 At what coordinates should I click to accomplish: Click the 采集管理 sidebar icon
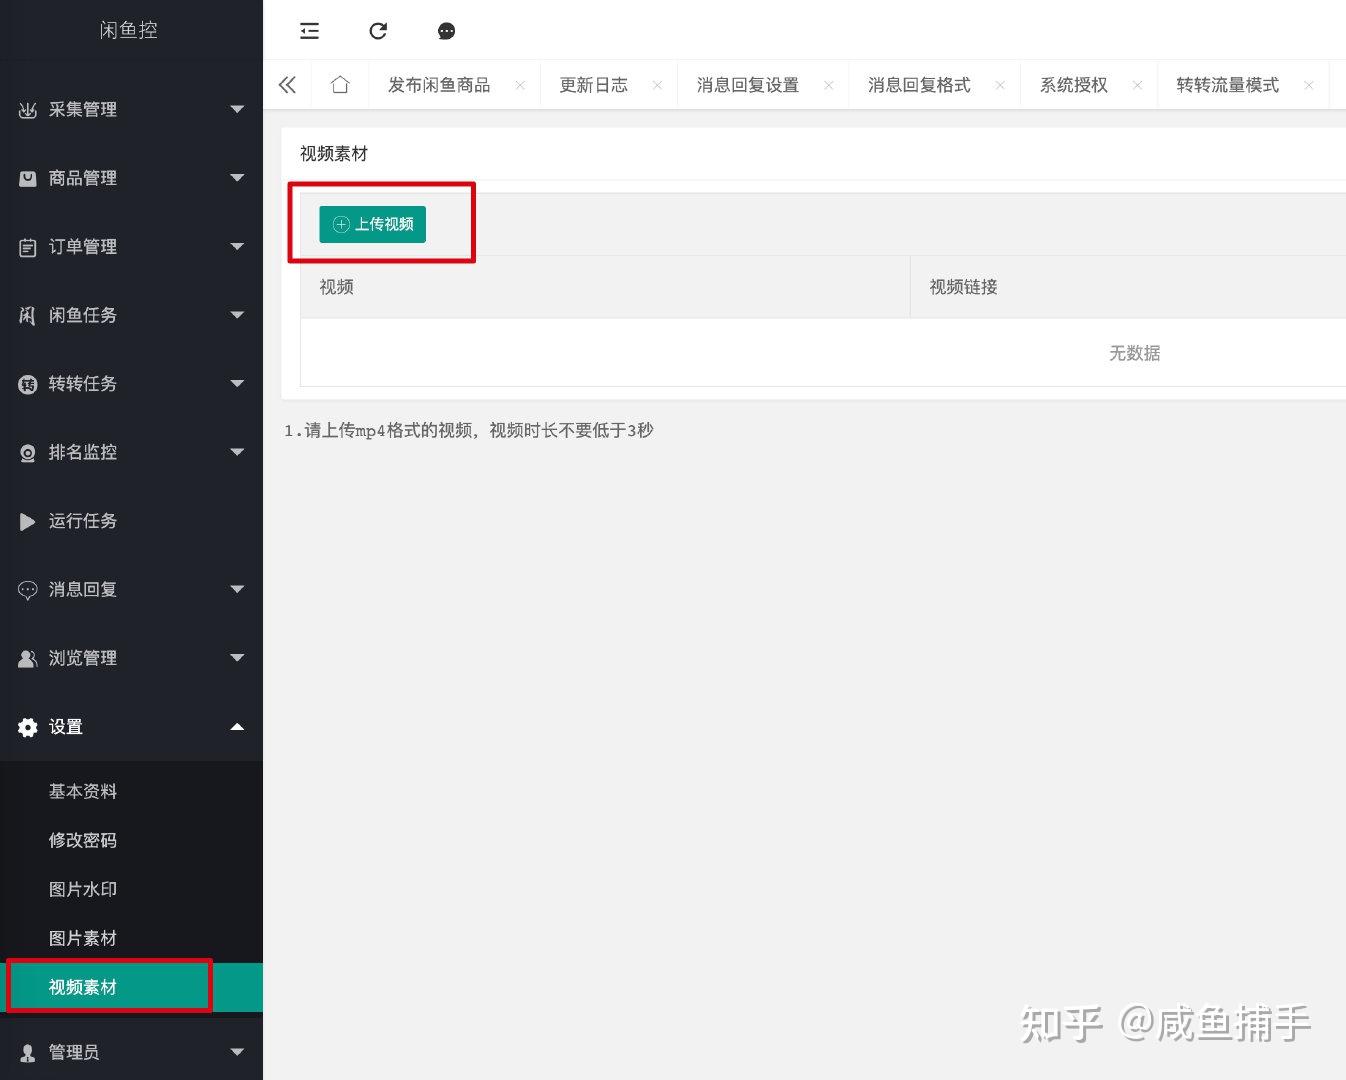(27, 110)
